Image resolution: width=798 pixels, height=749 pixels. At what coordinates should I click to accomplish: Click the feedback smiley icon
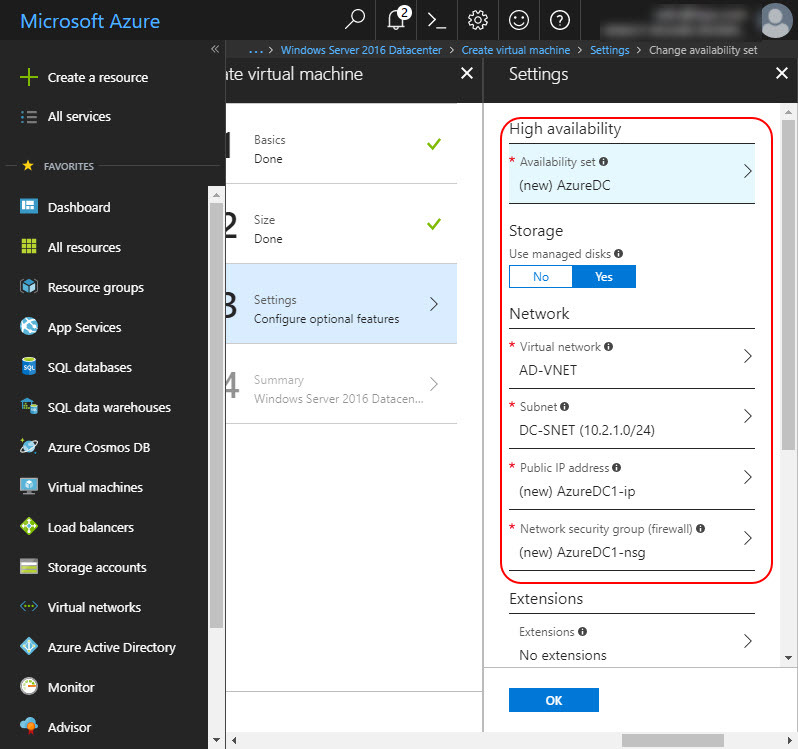click(519, 20)
